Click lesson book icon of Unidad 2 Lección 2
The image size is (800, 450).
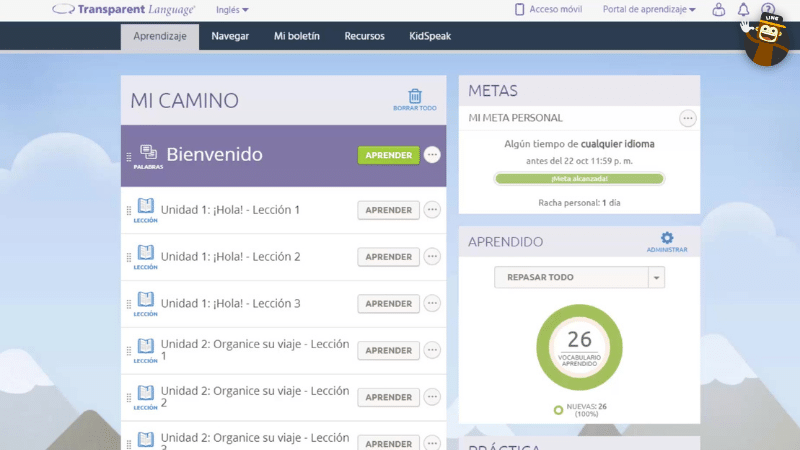145,397
